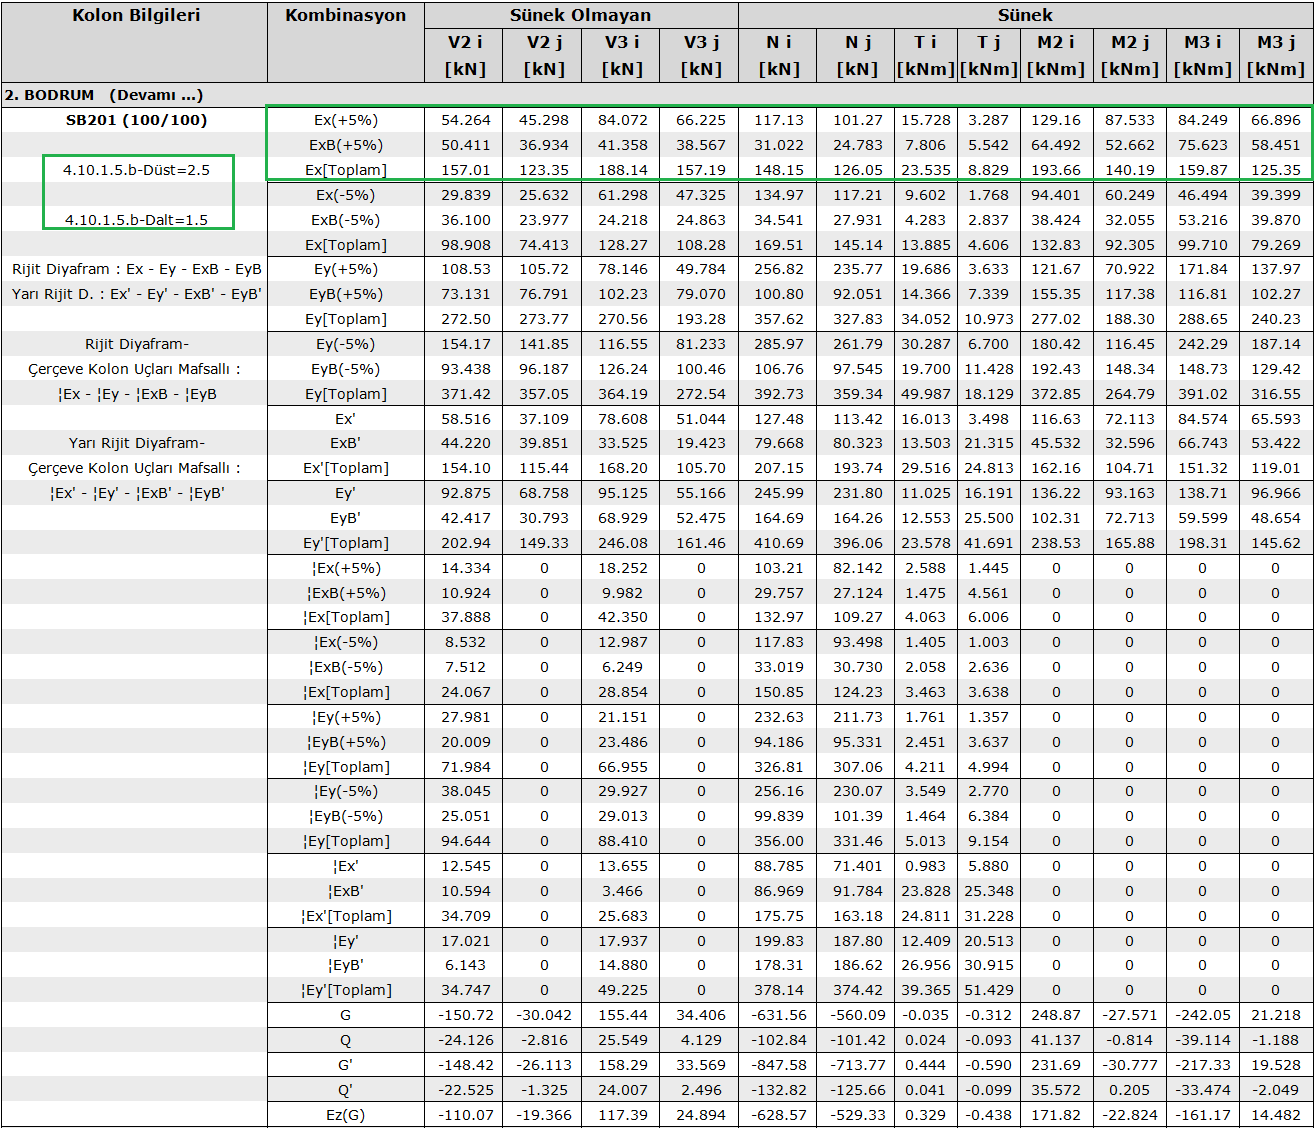Click the G' combination row label
Viewport: 1316px width, 1128px height.
[x=346, y=1065]
